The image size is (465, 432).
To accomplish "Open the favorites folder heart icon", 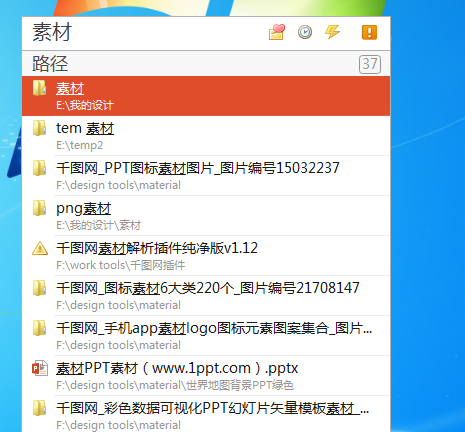I will (277, 32).
